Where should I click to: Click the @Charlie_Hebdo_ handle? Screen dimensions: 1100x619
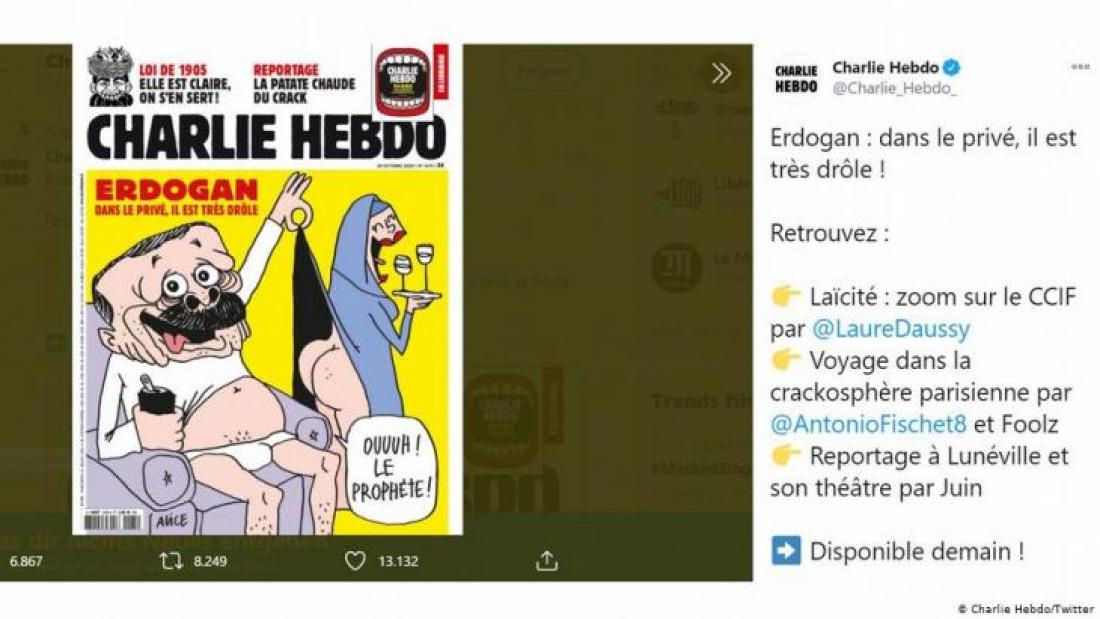click(894, 88)
